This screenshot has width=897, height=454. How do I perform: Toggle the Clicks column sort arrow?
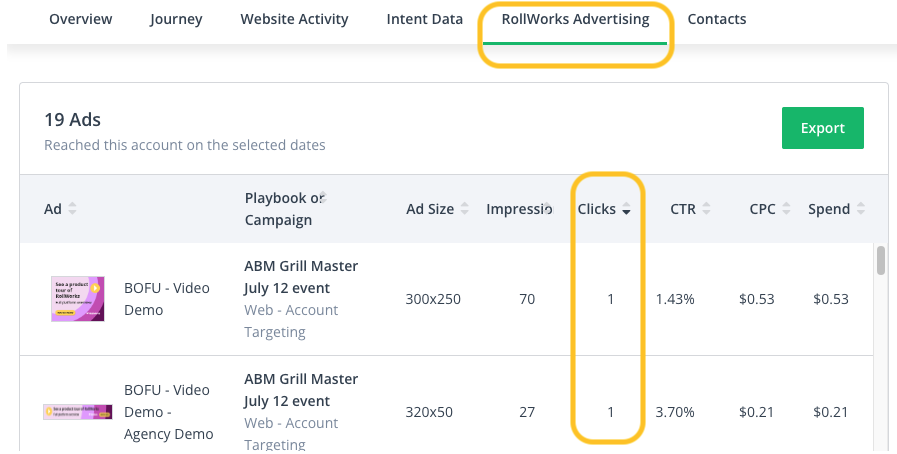tap(626, 209)
